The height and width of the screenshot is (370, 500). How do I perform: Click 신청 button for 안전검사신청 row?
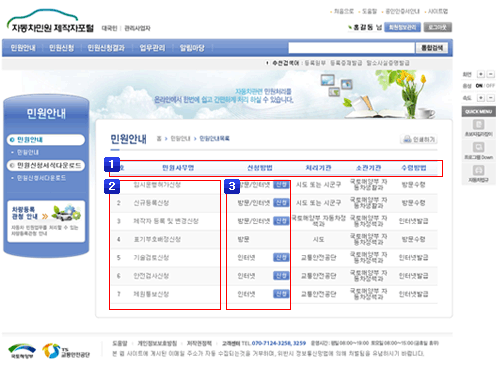tap(281, 276)
